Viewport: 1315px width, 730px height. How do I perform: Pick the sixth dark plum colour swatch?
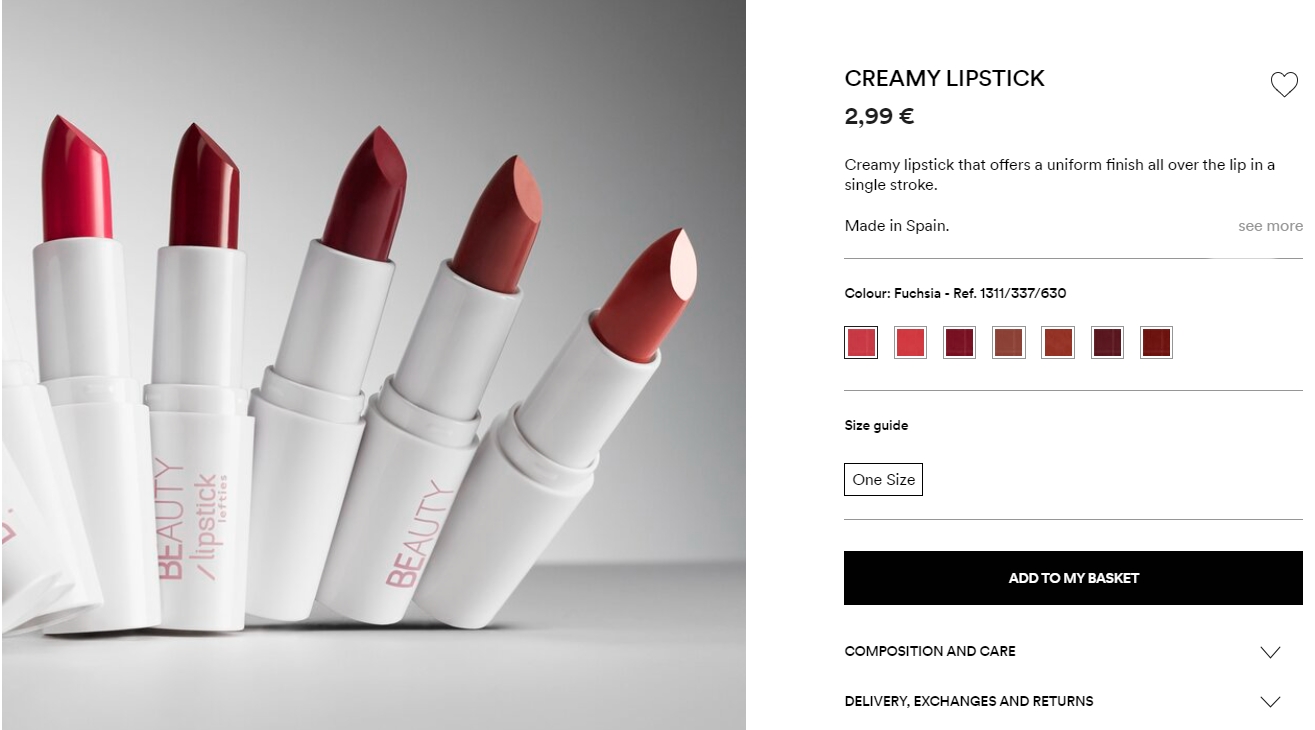coord(1107,343)
